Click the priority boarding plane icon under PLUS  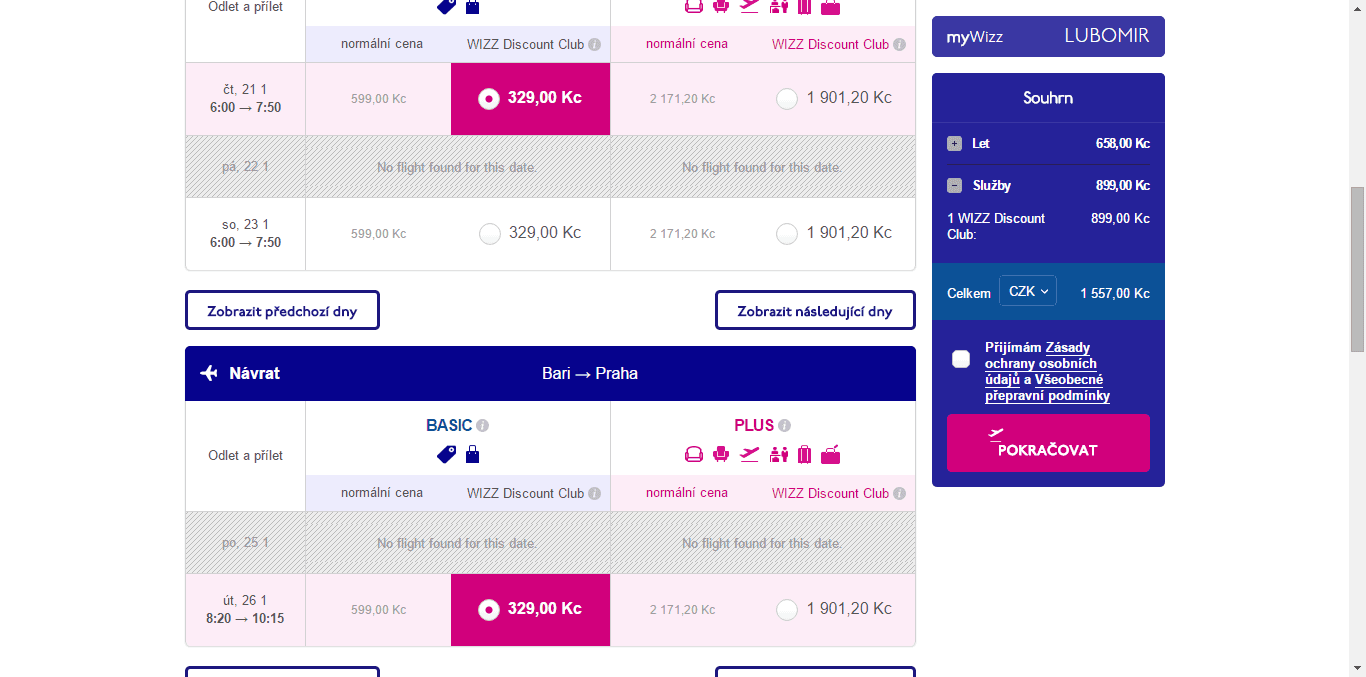tap(750, 454)
